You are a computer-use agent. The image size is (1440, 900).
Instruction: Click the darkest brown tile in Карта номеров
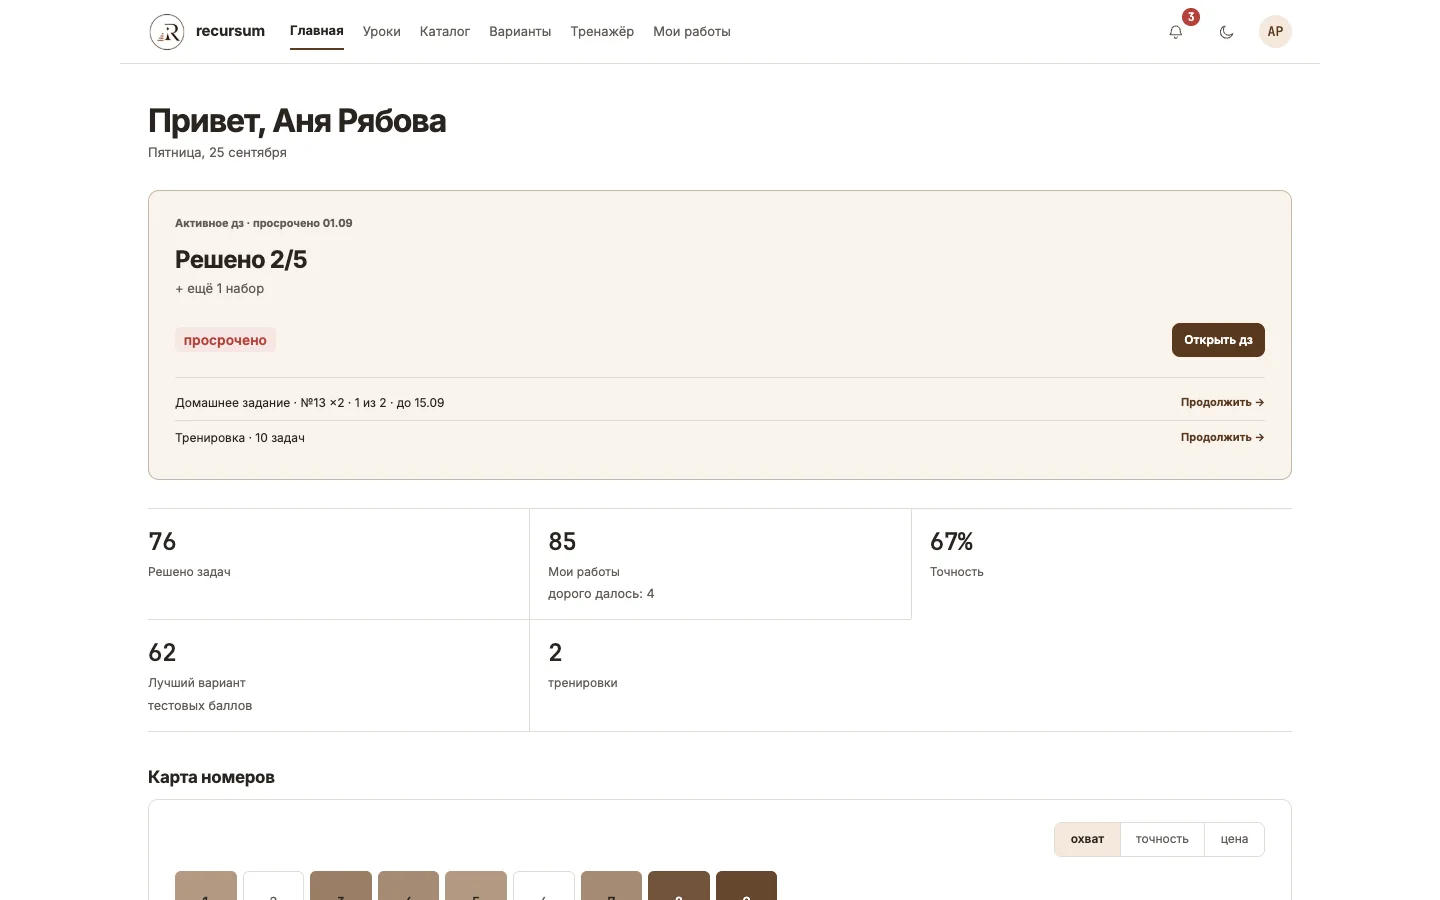pos(746,886)
